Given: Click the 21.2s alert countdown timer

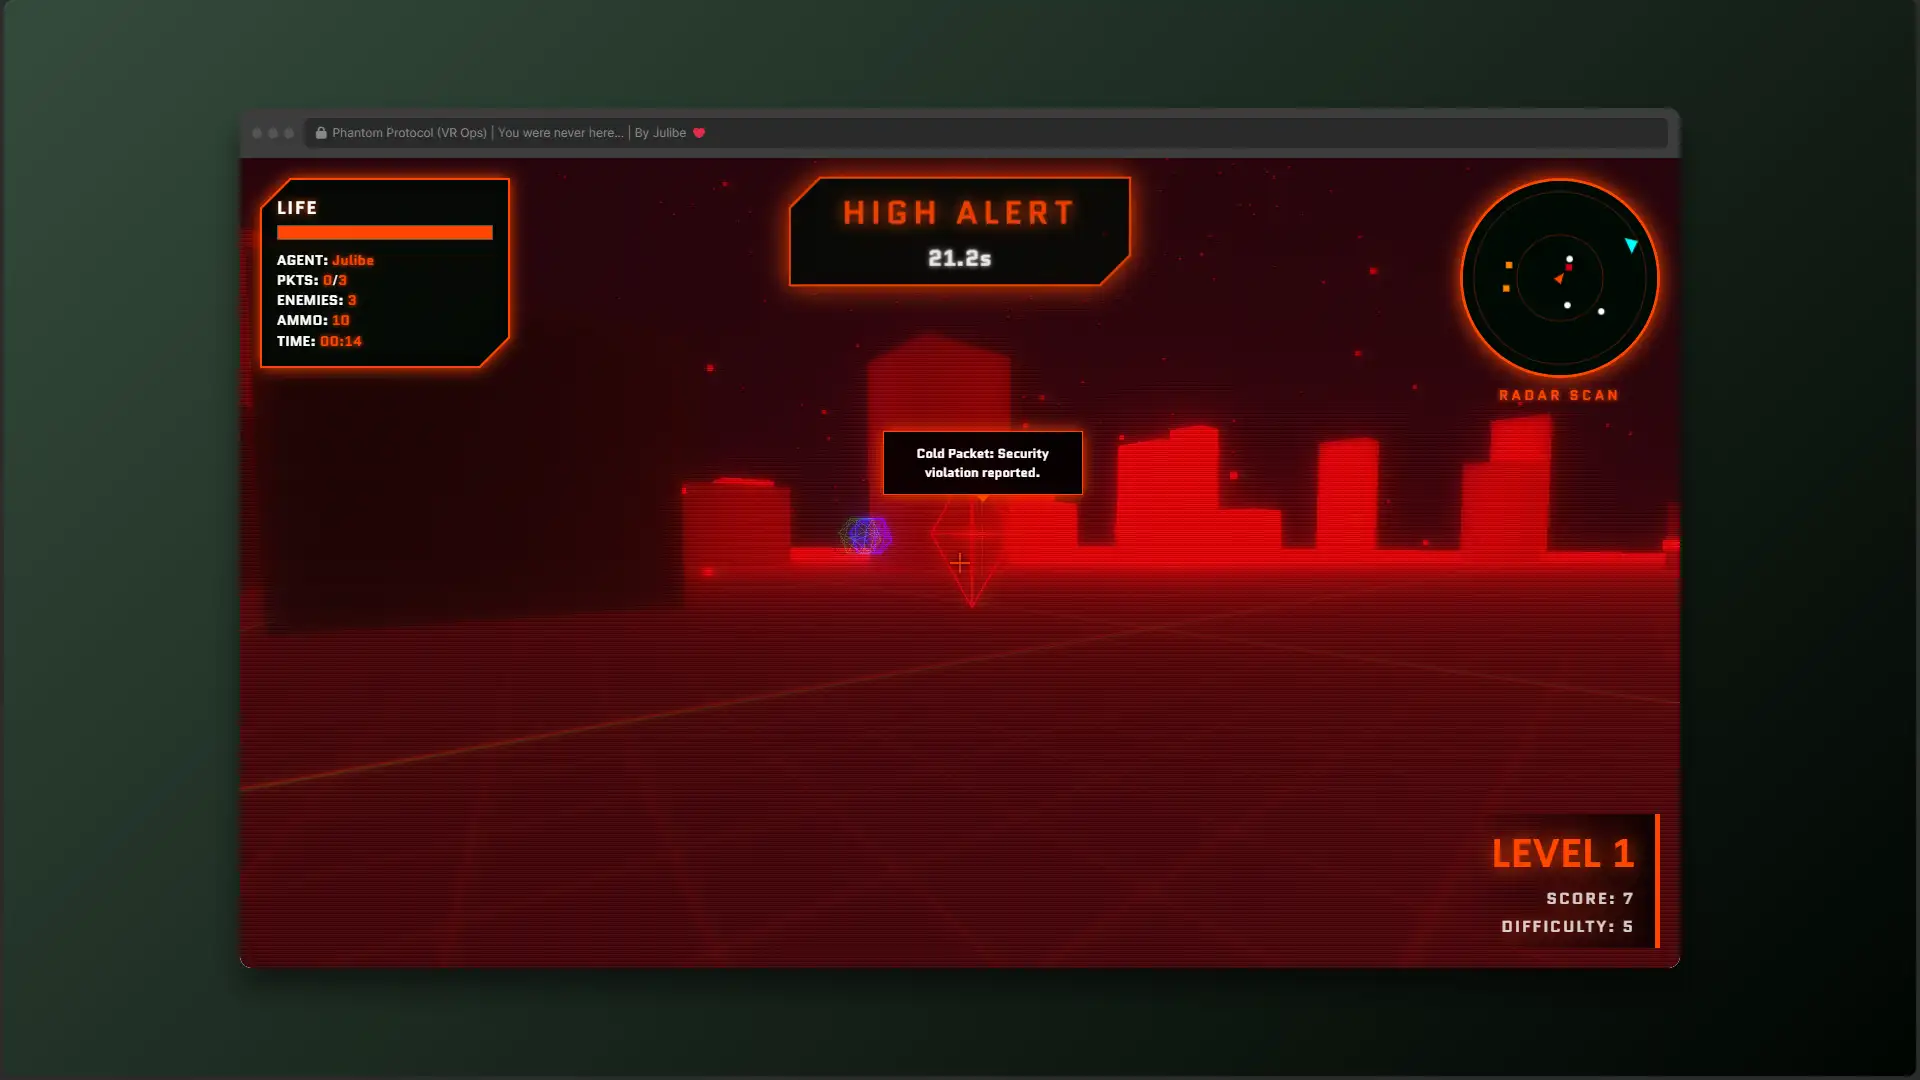Looking at the screenshot, I should pyautogui.click(x=959, y=259).
